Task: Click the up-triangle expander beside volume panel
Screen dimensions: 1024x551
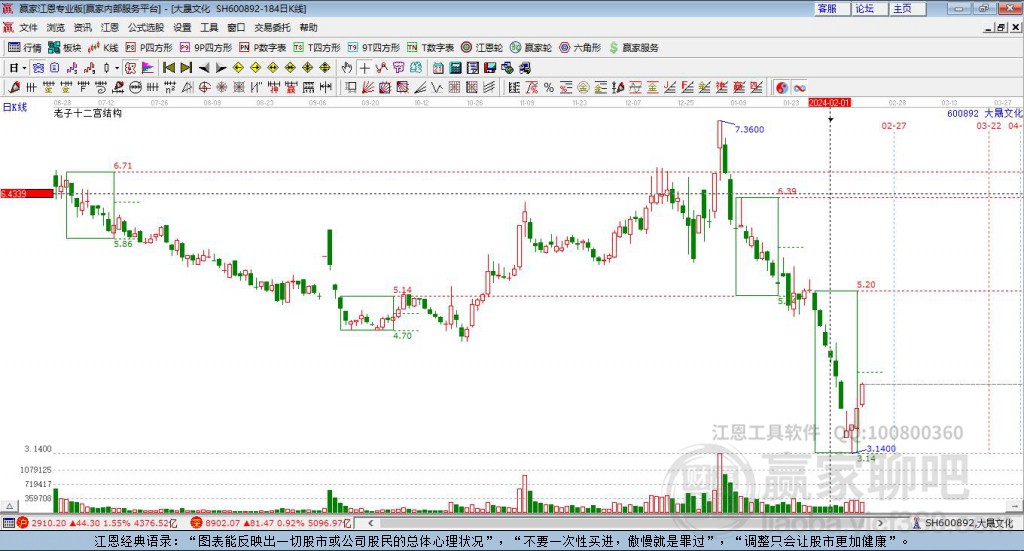Action: point(9,506)
